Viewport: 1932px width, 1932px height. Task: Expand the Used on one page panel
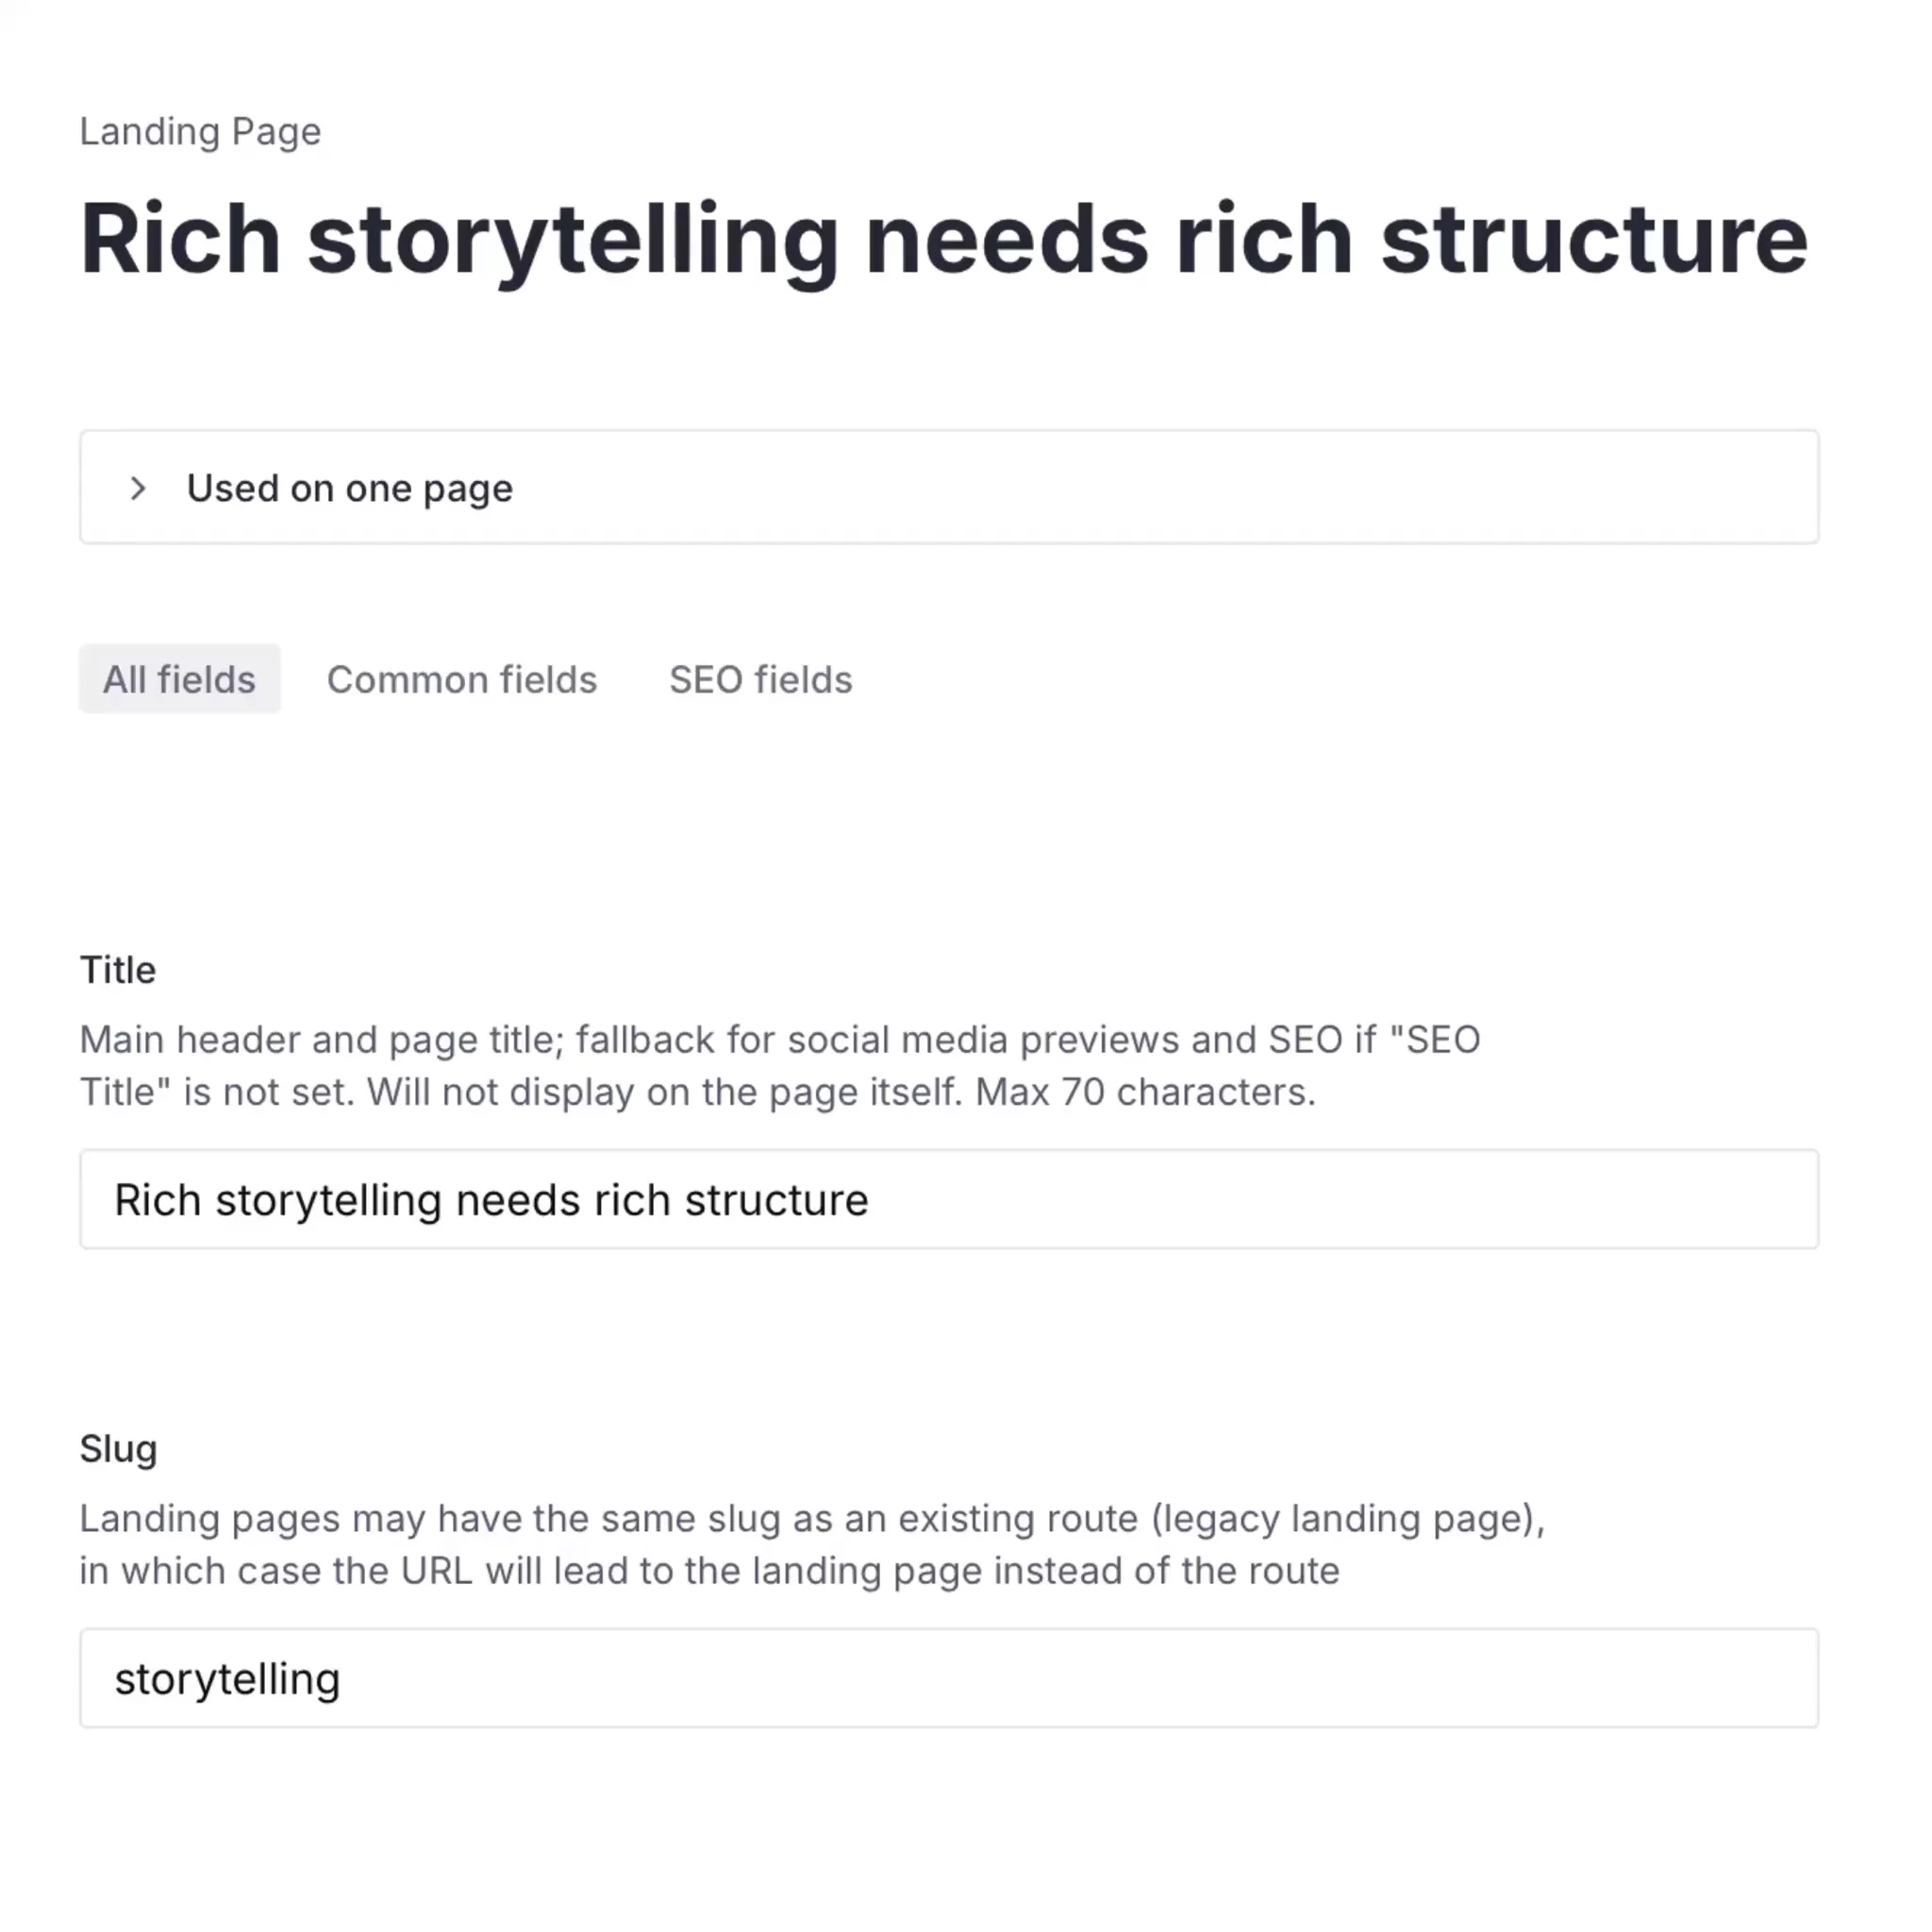pos(948,488)
